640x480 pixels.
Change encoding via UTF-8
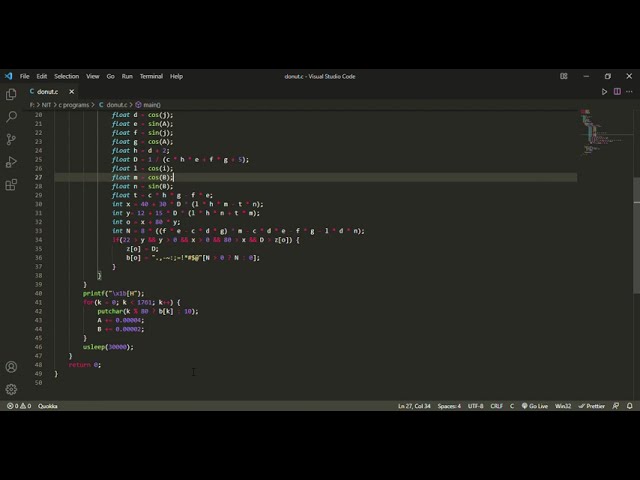(476, 406)
